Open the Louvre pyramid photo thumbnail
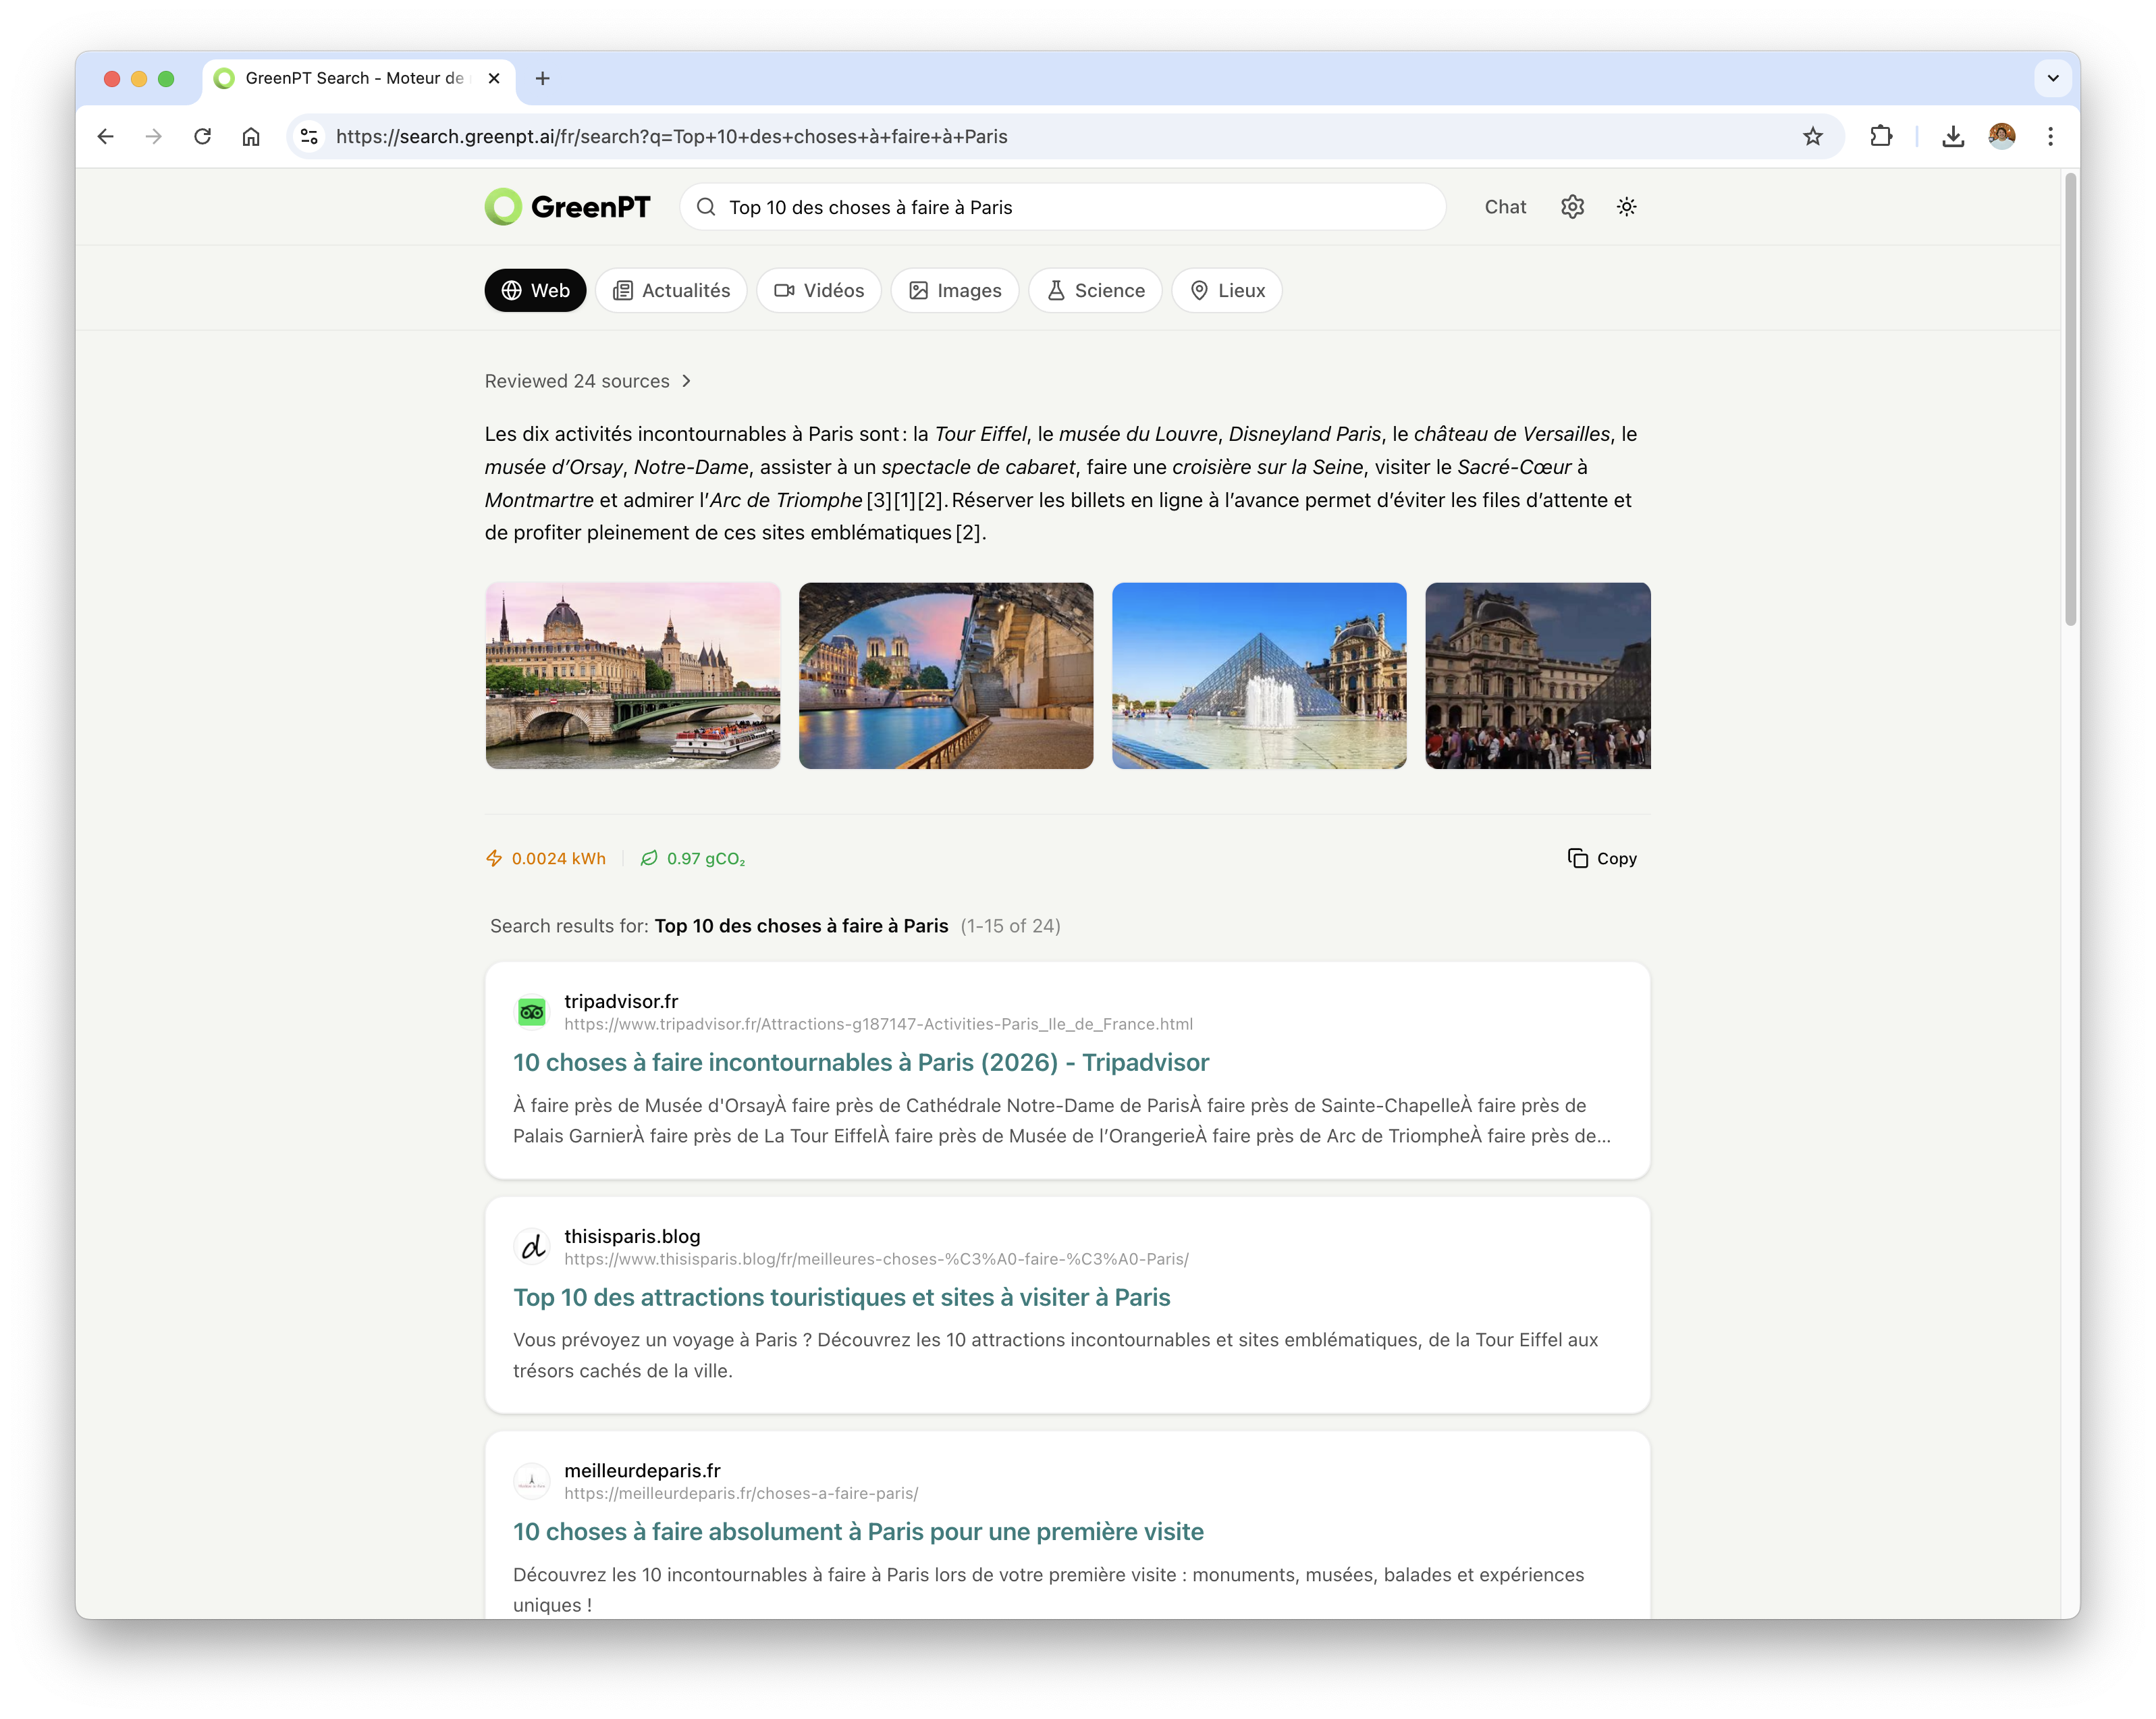The height and width of the screenshot is (1719, 2156). pyautogui.click(x=1258, y=676)
